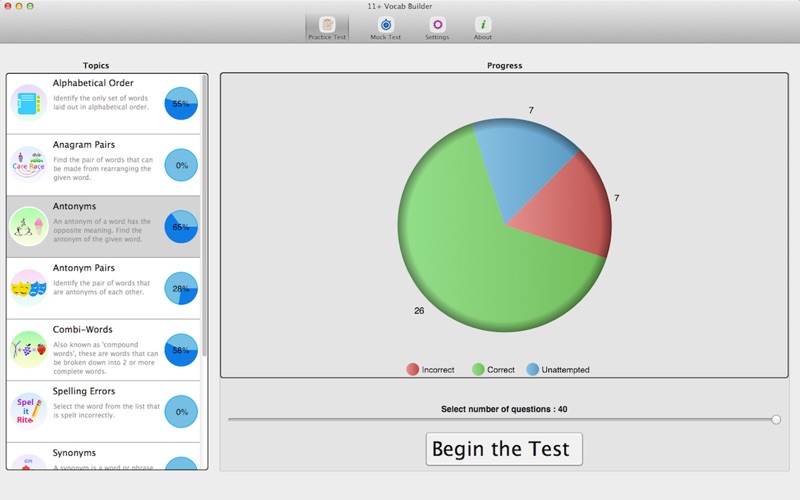The image size is (800, 500).
Task: Click the Begin the Test button
Action: click(x=504, y=449)
